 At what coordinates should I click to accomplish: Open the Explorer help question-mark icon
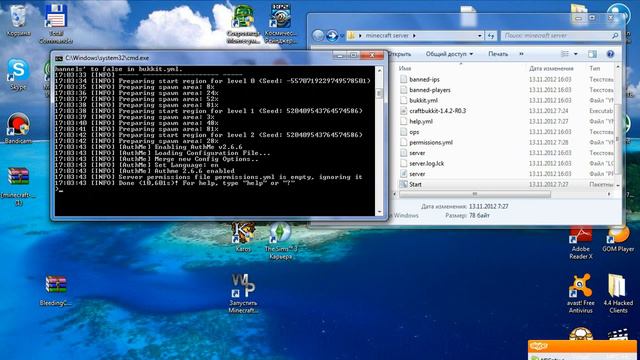click(x=610, y=54)
